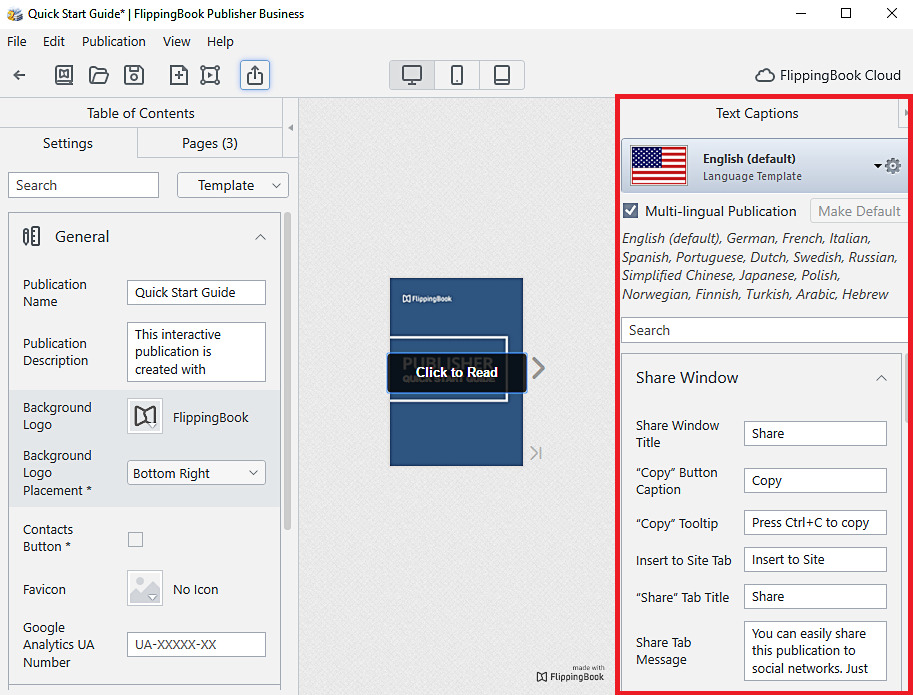This screenshot has height=695, width=913.
Task: Click the PDF document toolbar icon
Action: point(64,75)
